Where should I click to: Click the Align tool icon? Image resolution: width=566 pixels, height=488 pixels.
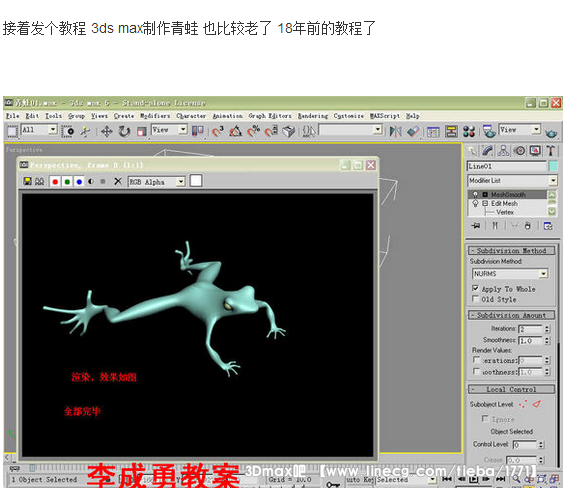(x=413, y=131)
